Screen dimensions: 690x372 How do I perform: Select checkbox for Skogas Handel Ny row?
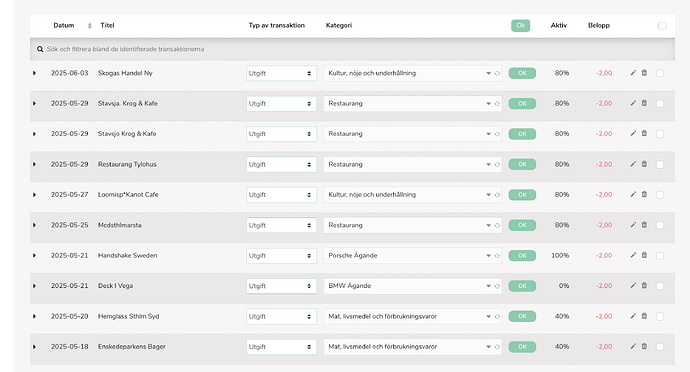660,73
